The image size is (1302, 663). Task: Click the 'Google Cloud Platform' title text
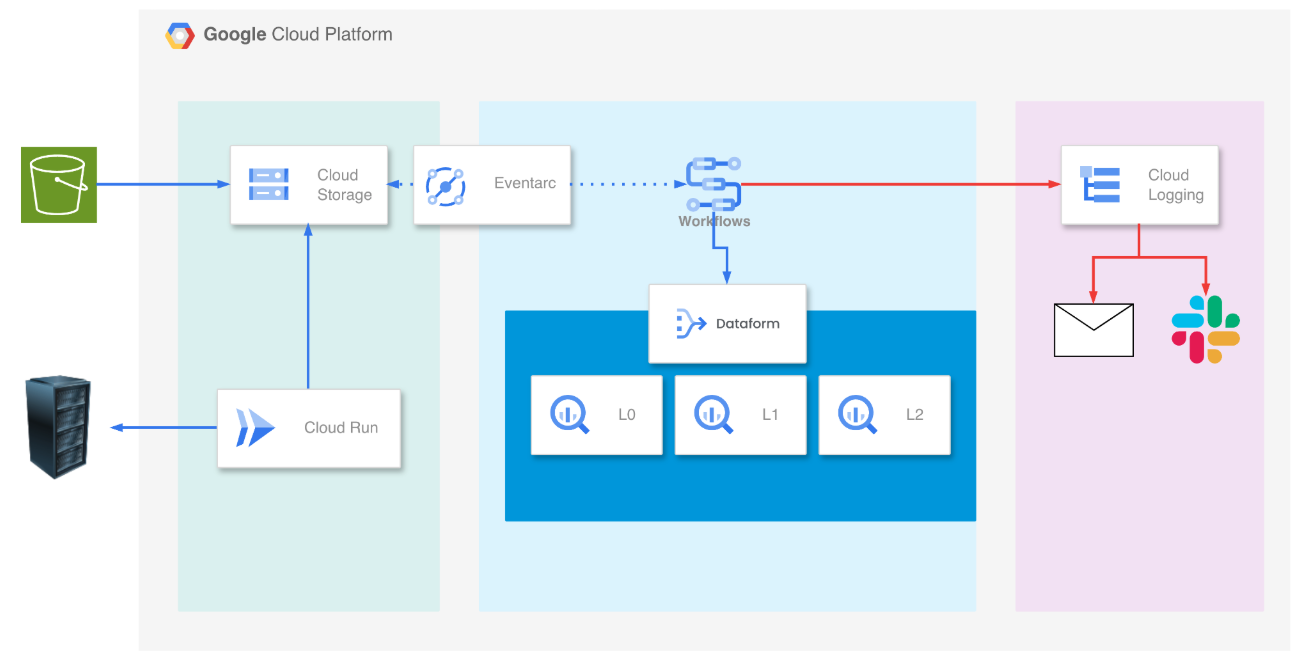(x=297, y=35)
